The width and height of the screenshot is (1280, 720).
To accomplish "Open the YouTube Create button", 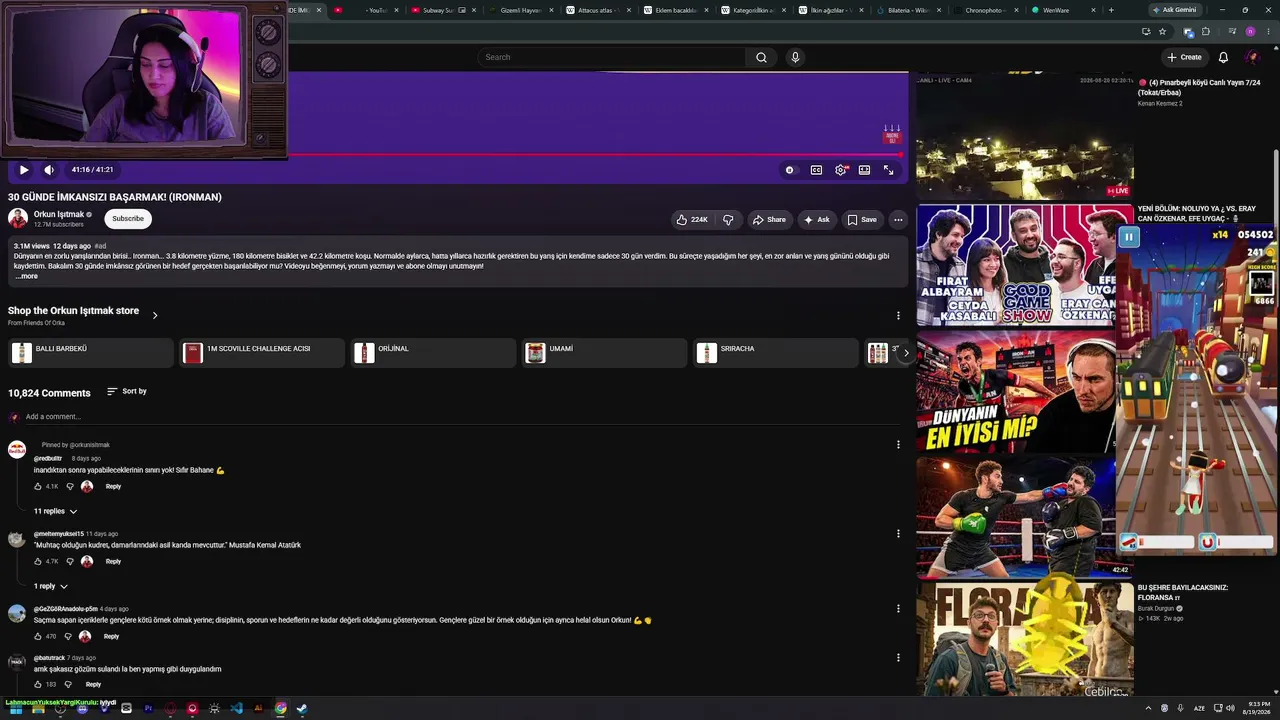I will (1184, 57).
